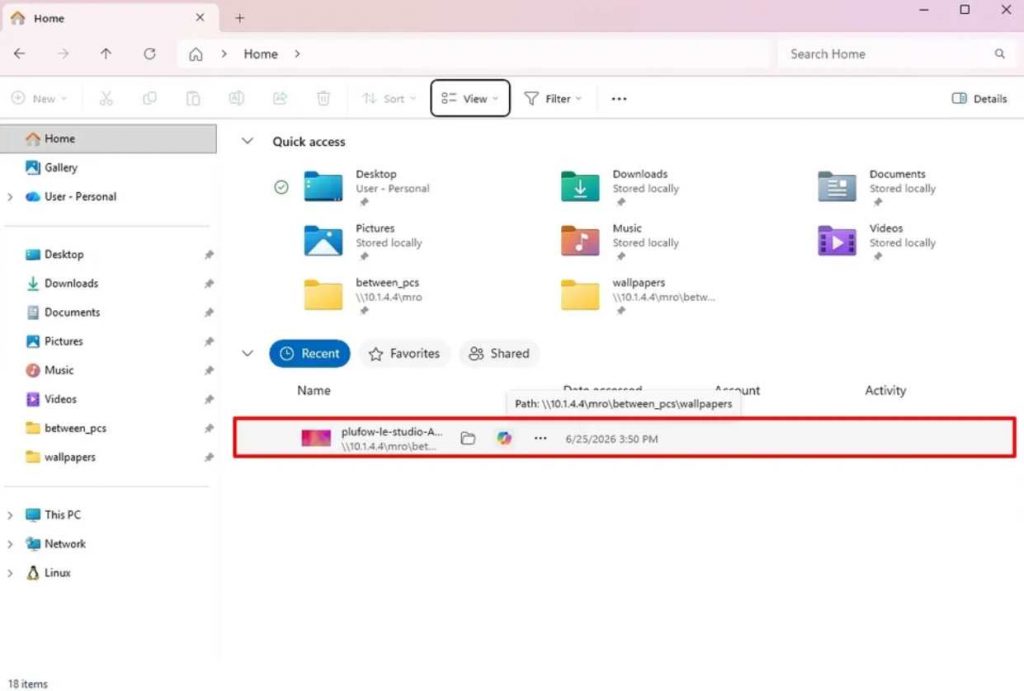The width and height of the screenshot is (1024, 691).
Task: Go back with the left arrow
Action: click(20, 54)
